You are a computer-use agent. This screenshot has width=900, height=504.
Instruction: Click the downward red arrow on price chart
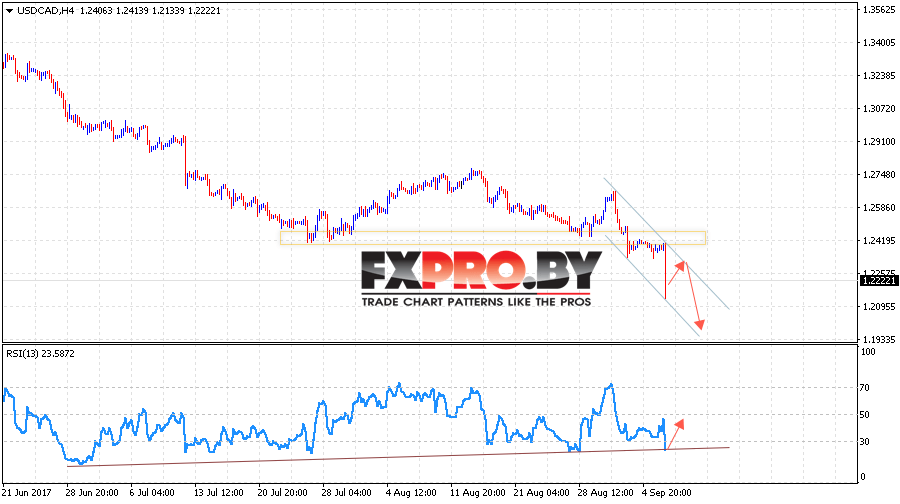(x=693, y=297)
